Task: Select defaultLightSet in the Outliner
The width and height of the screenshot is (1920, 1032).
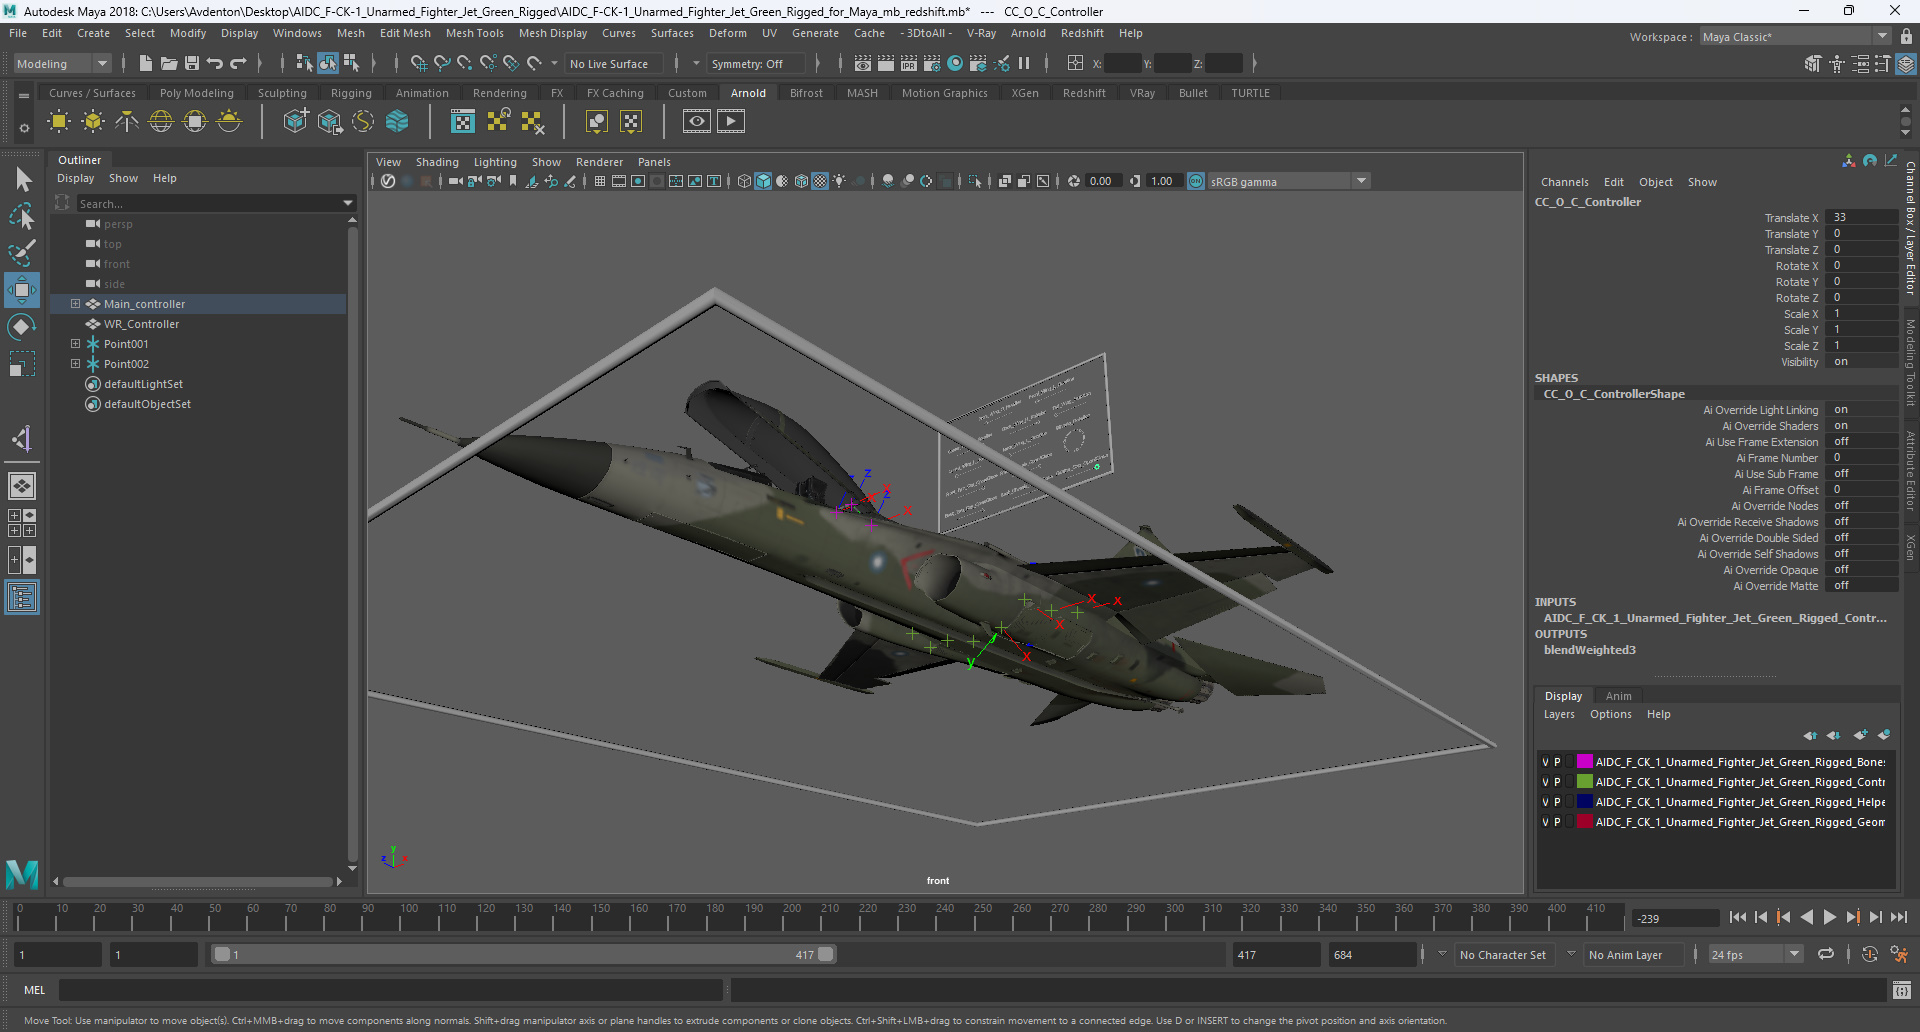Action: (143, 384)
